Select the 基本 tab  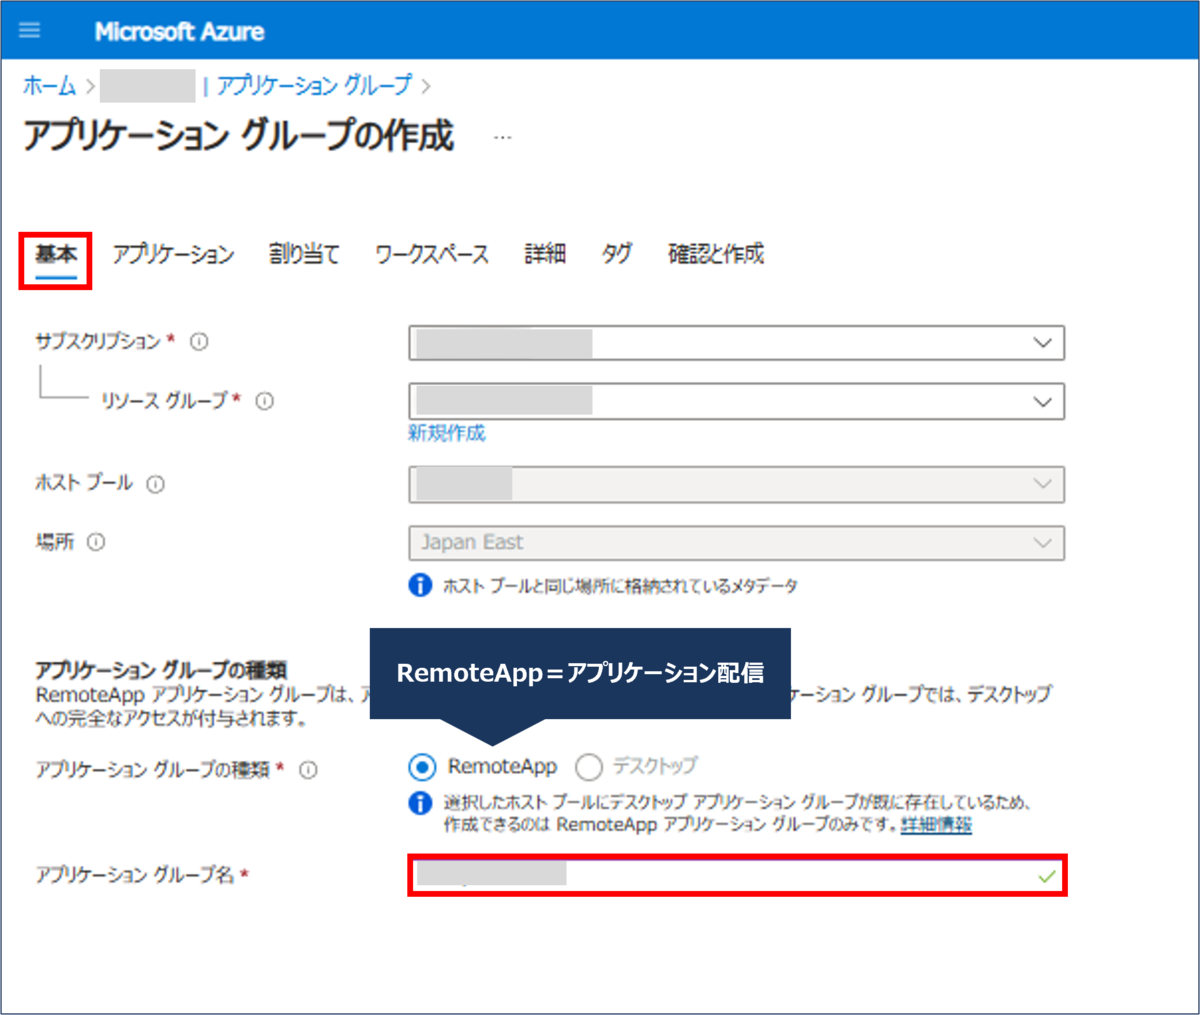click(56, 254)
